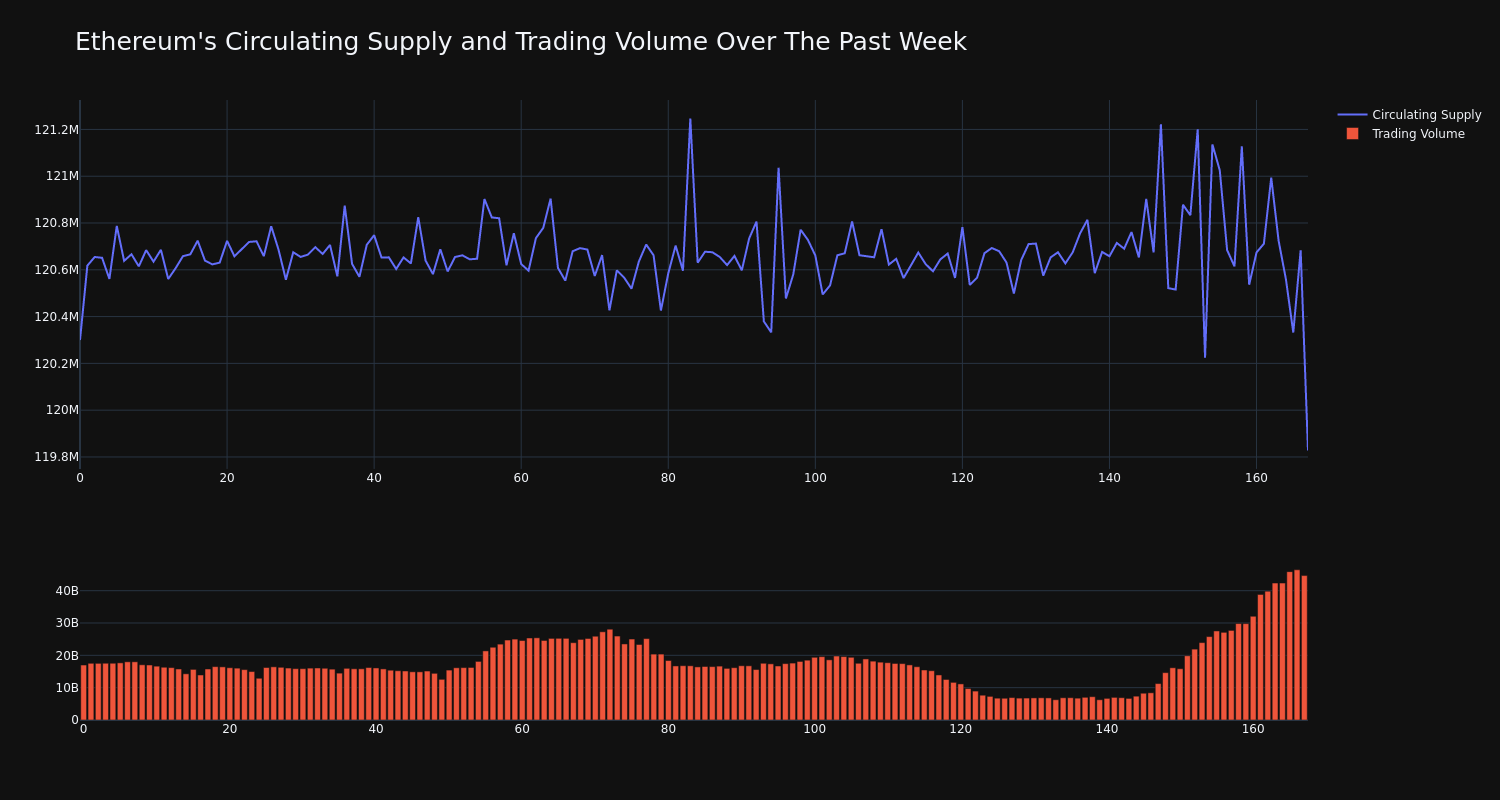Screen dimensions: 1500x800
Task: Click the red square legend swatch
Action: (1352, 134)
